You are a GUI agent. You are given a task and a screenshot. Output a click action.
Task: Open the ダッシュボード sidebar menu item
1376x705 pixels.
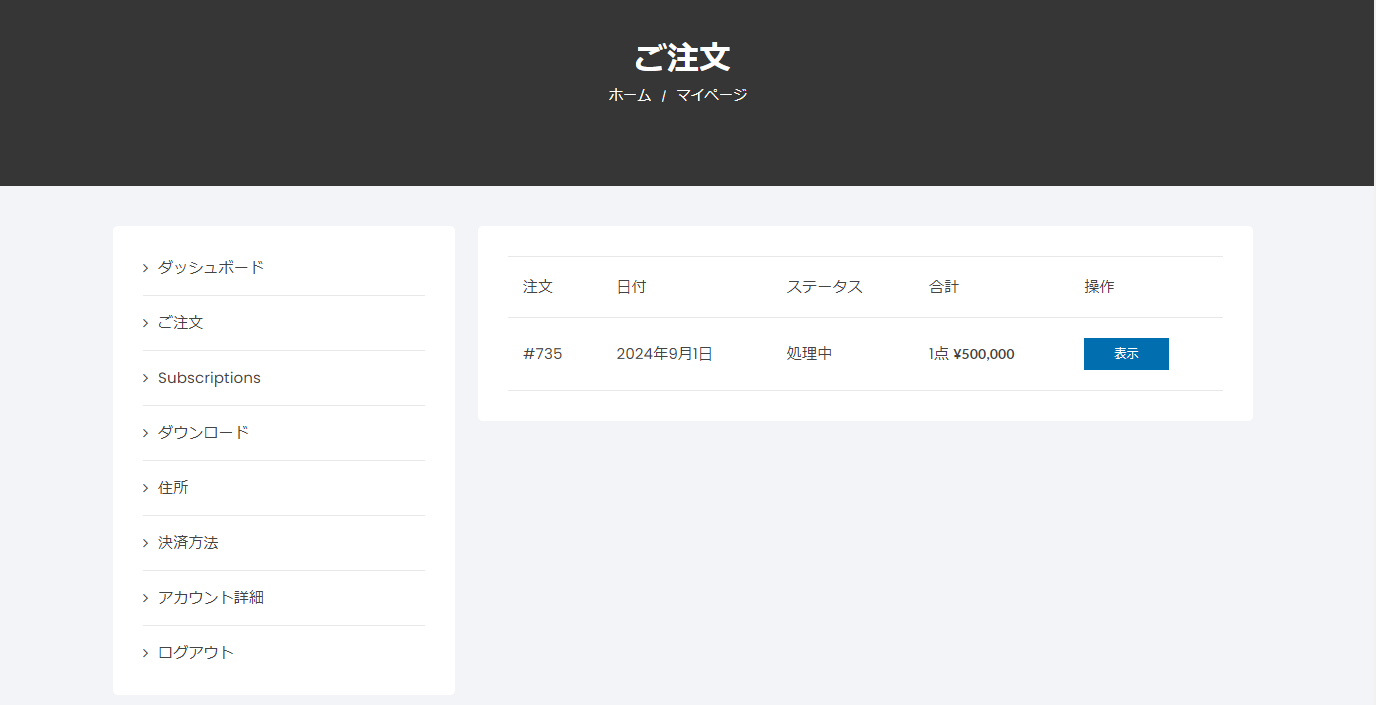pos(211,268)
